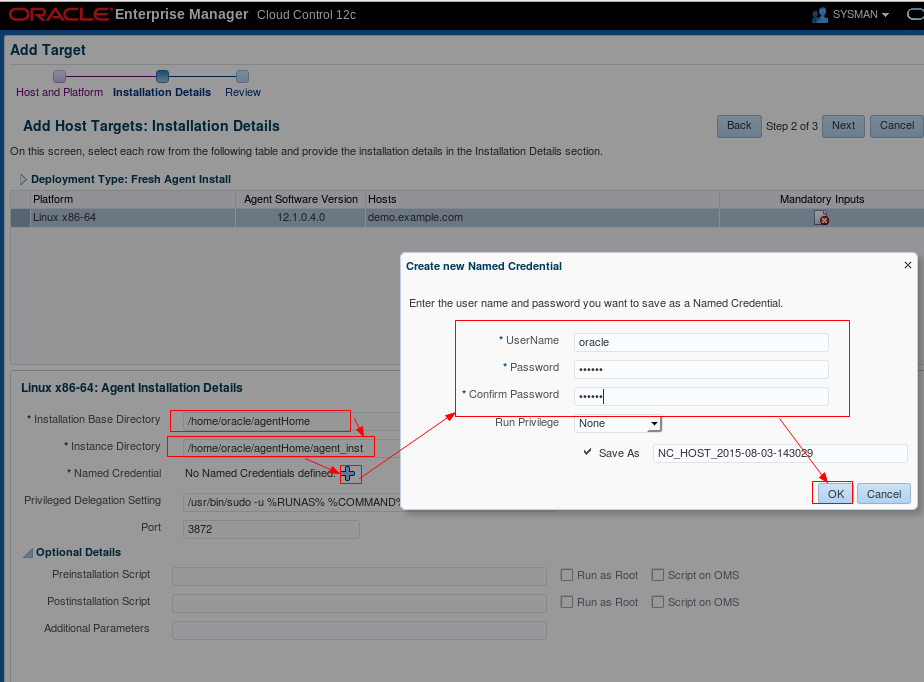The image size is (924, 682).
Task: Click the add Named Credential plus icon
Action: [348, 473]
